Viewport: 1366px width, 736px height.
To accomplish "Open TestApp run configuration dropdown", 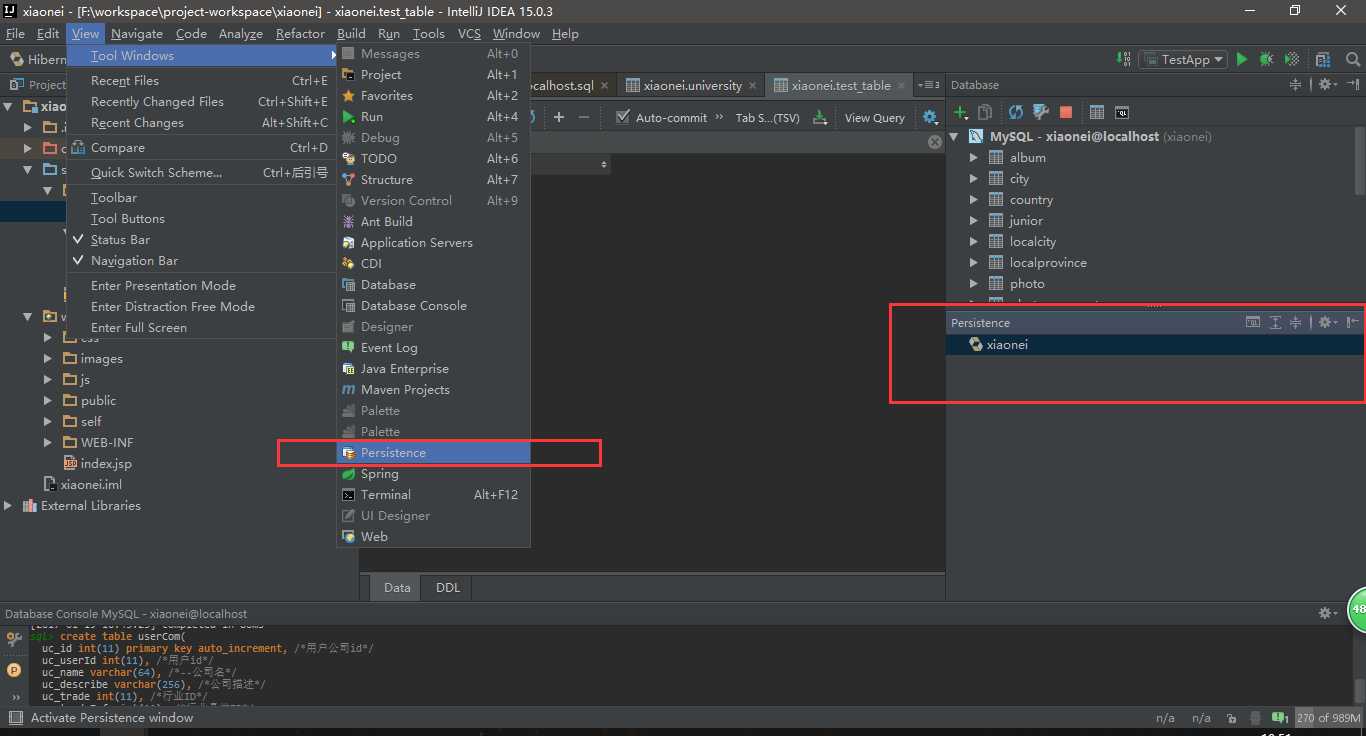I will point(1184,60).
